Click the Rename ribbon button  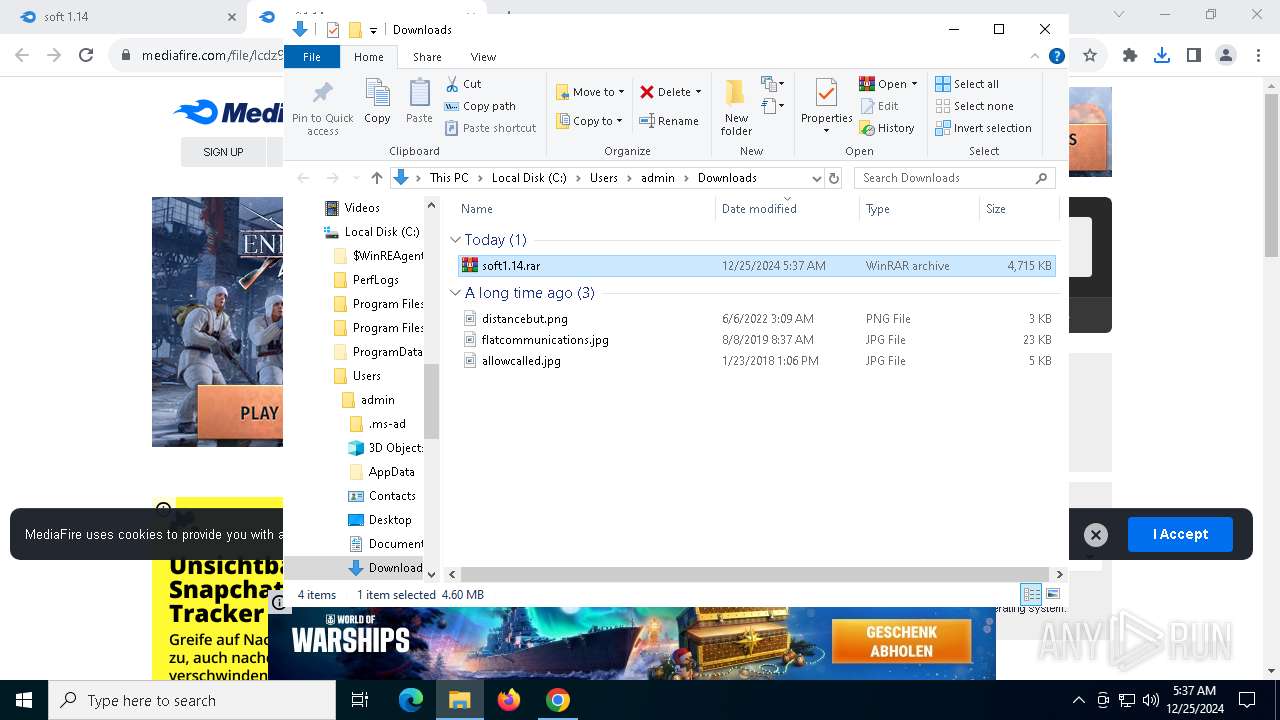pyautogui.click(x=669, y=121)
